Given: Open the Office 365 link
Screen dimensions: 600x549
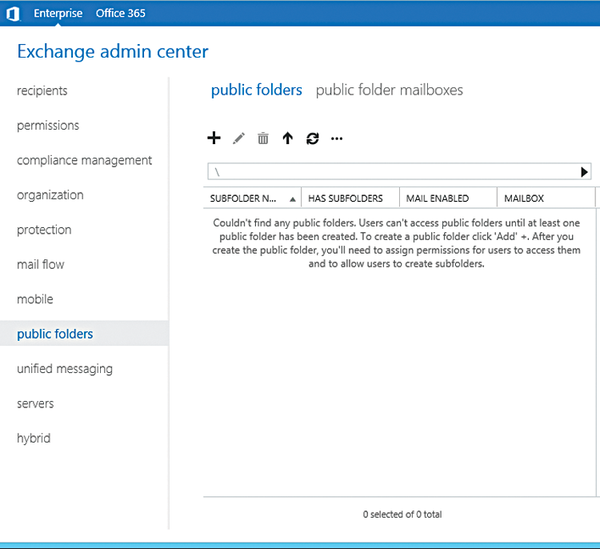Looking at the screenshot, I should click(x=121, y=13).
